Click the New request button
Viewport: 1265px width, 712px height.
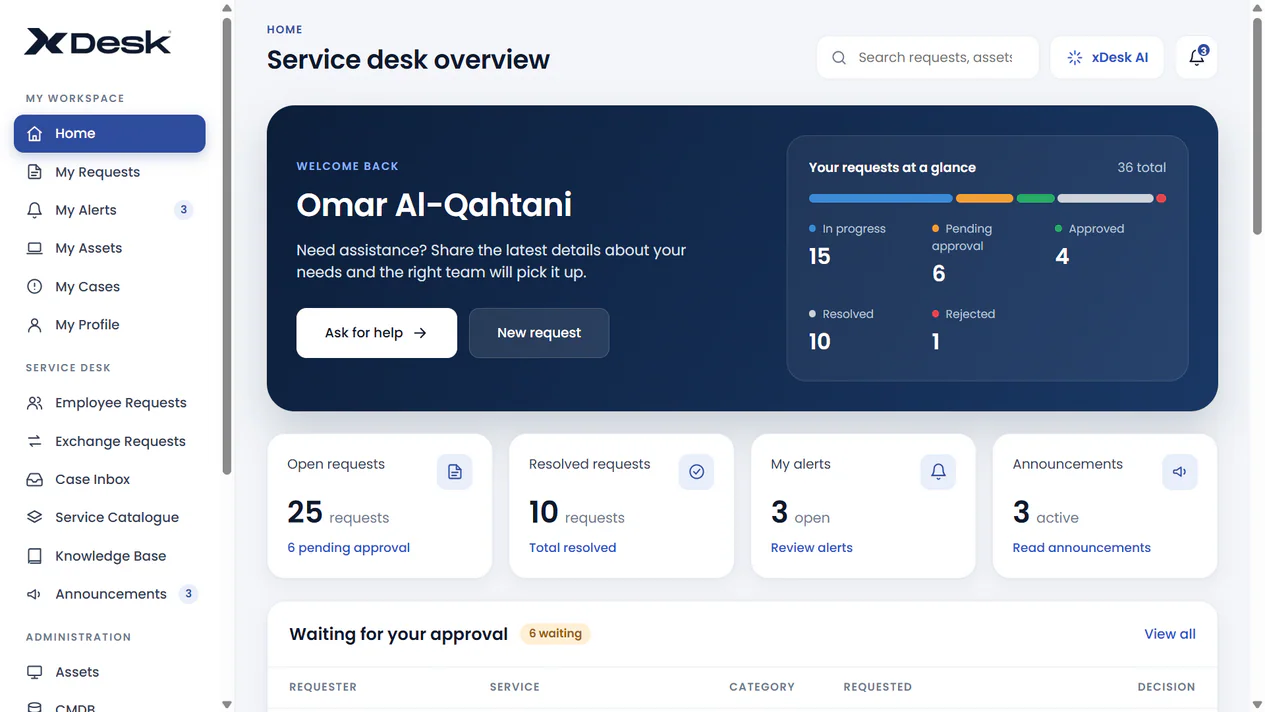[x=539, y=333]
